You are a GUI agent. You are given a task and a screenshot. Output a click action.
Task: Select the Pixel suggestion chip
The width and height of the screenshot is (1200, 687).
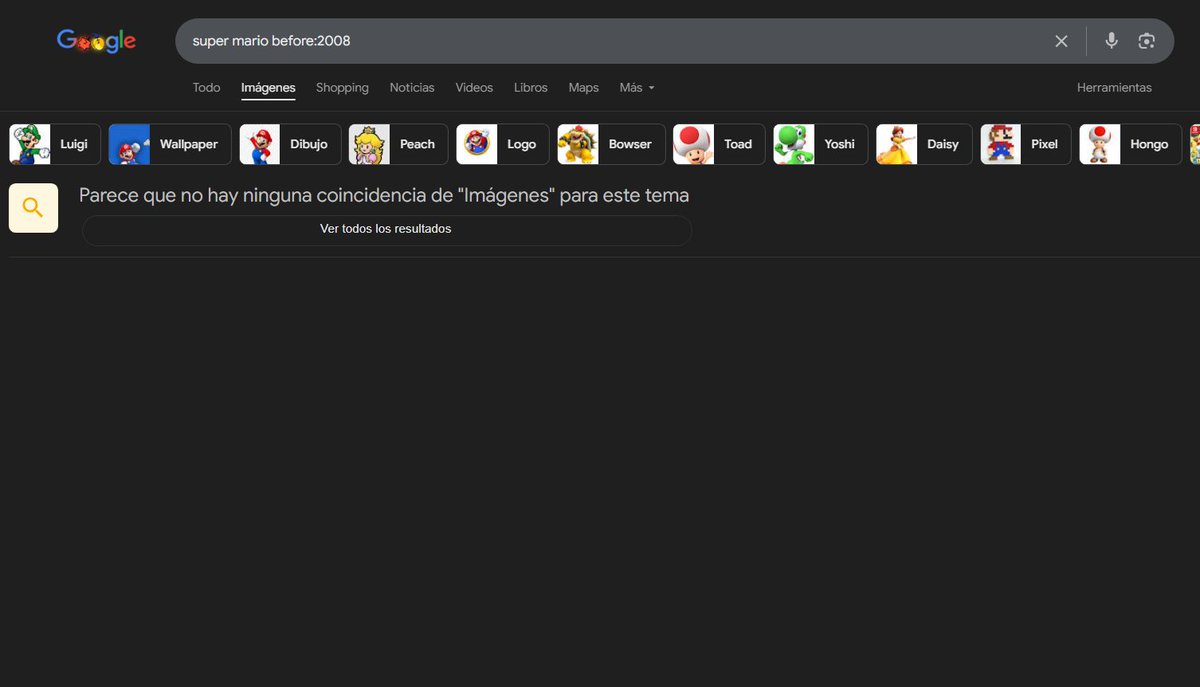click(1026, 144)
